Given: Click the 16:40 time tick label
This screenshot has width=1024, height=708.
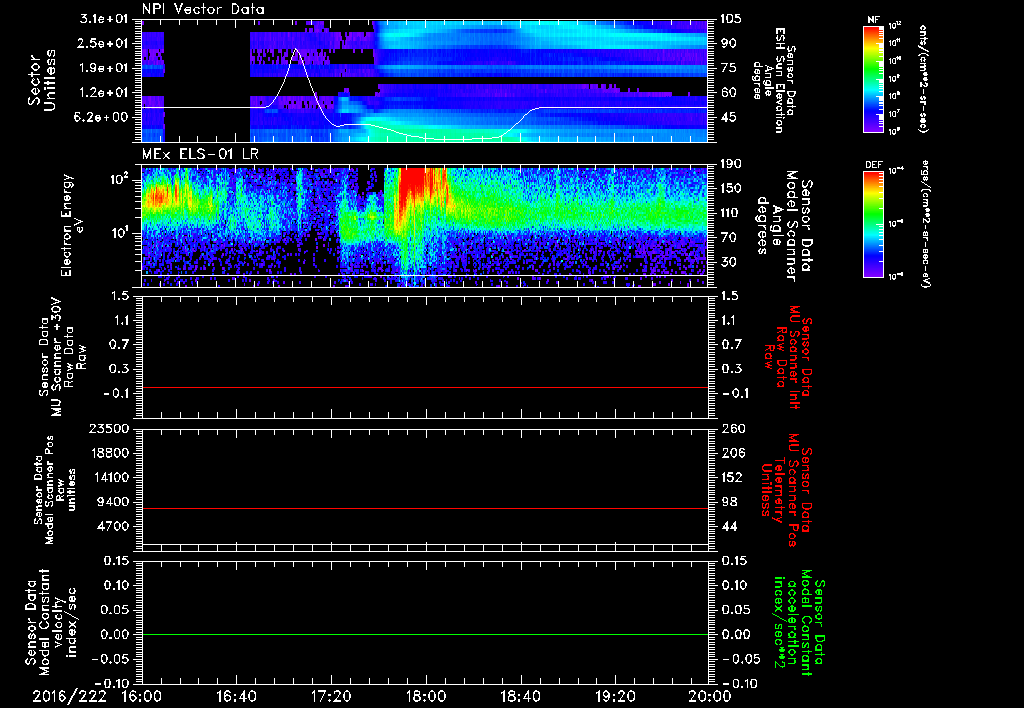Looking at the screenshot, I should (236, 696).
